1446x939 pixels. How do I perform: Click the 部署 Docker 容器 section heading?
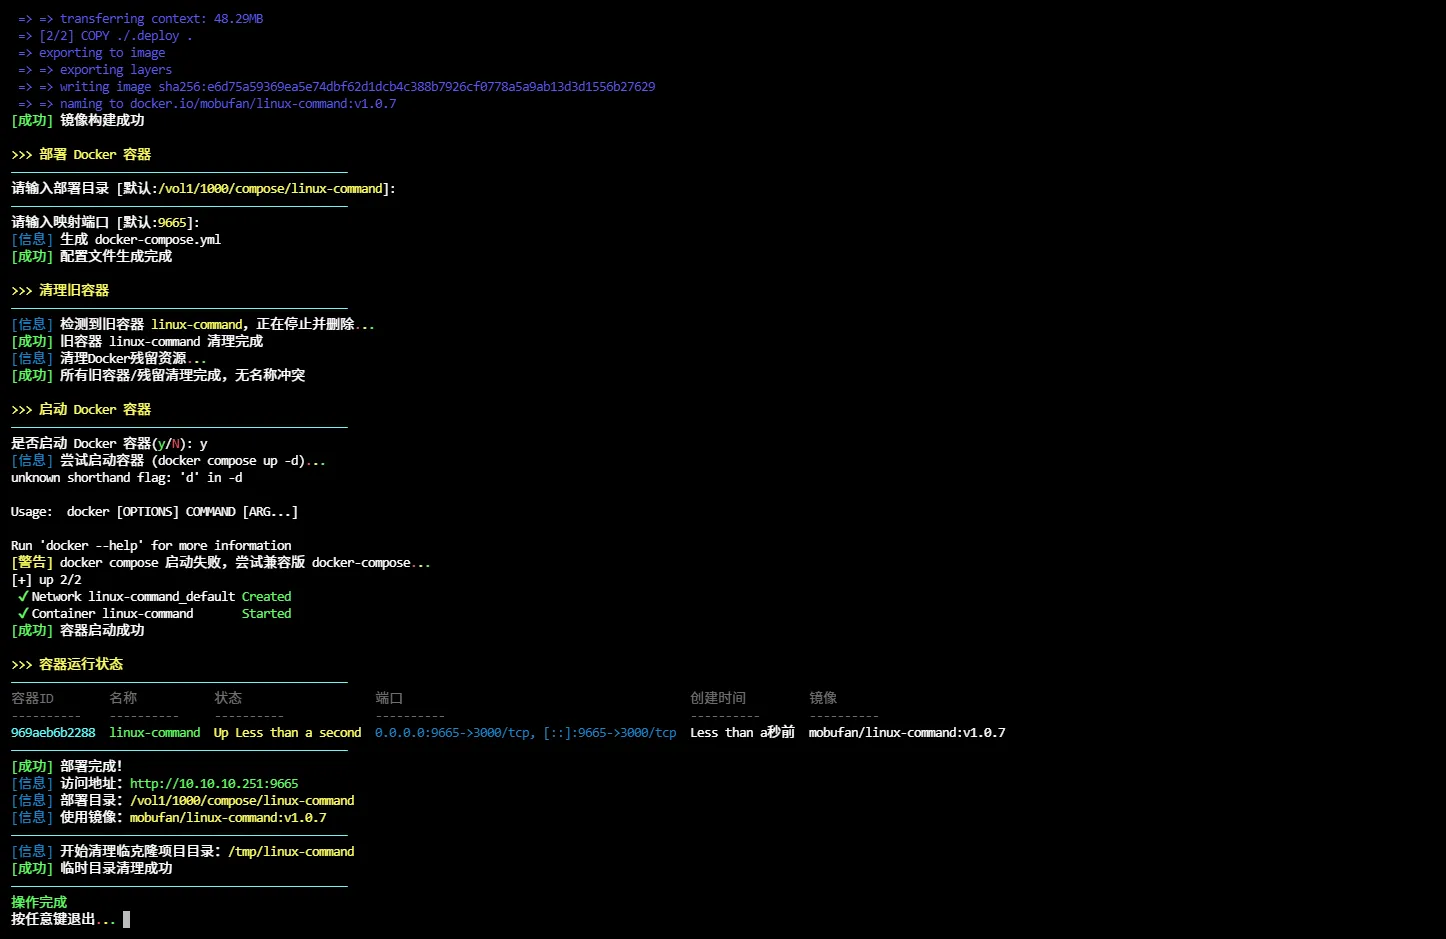click(x=95, y=155)
